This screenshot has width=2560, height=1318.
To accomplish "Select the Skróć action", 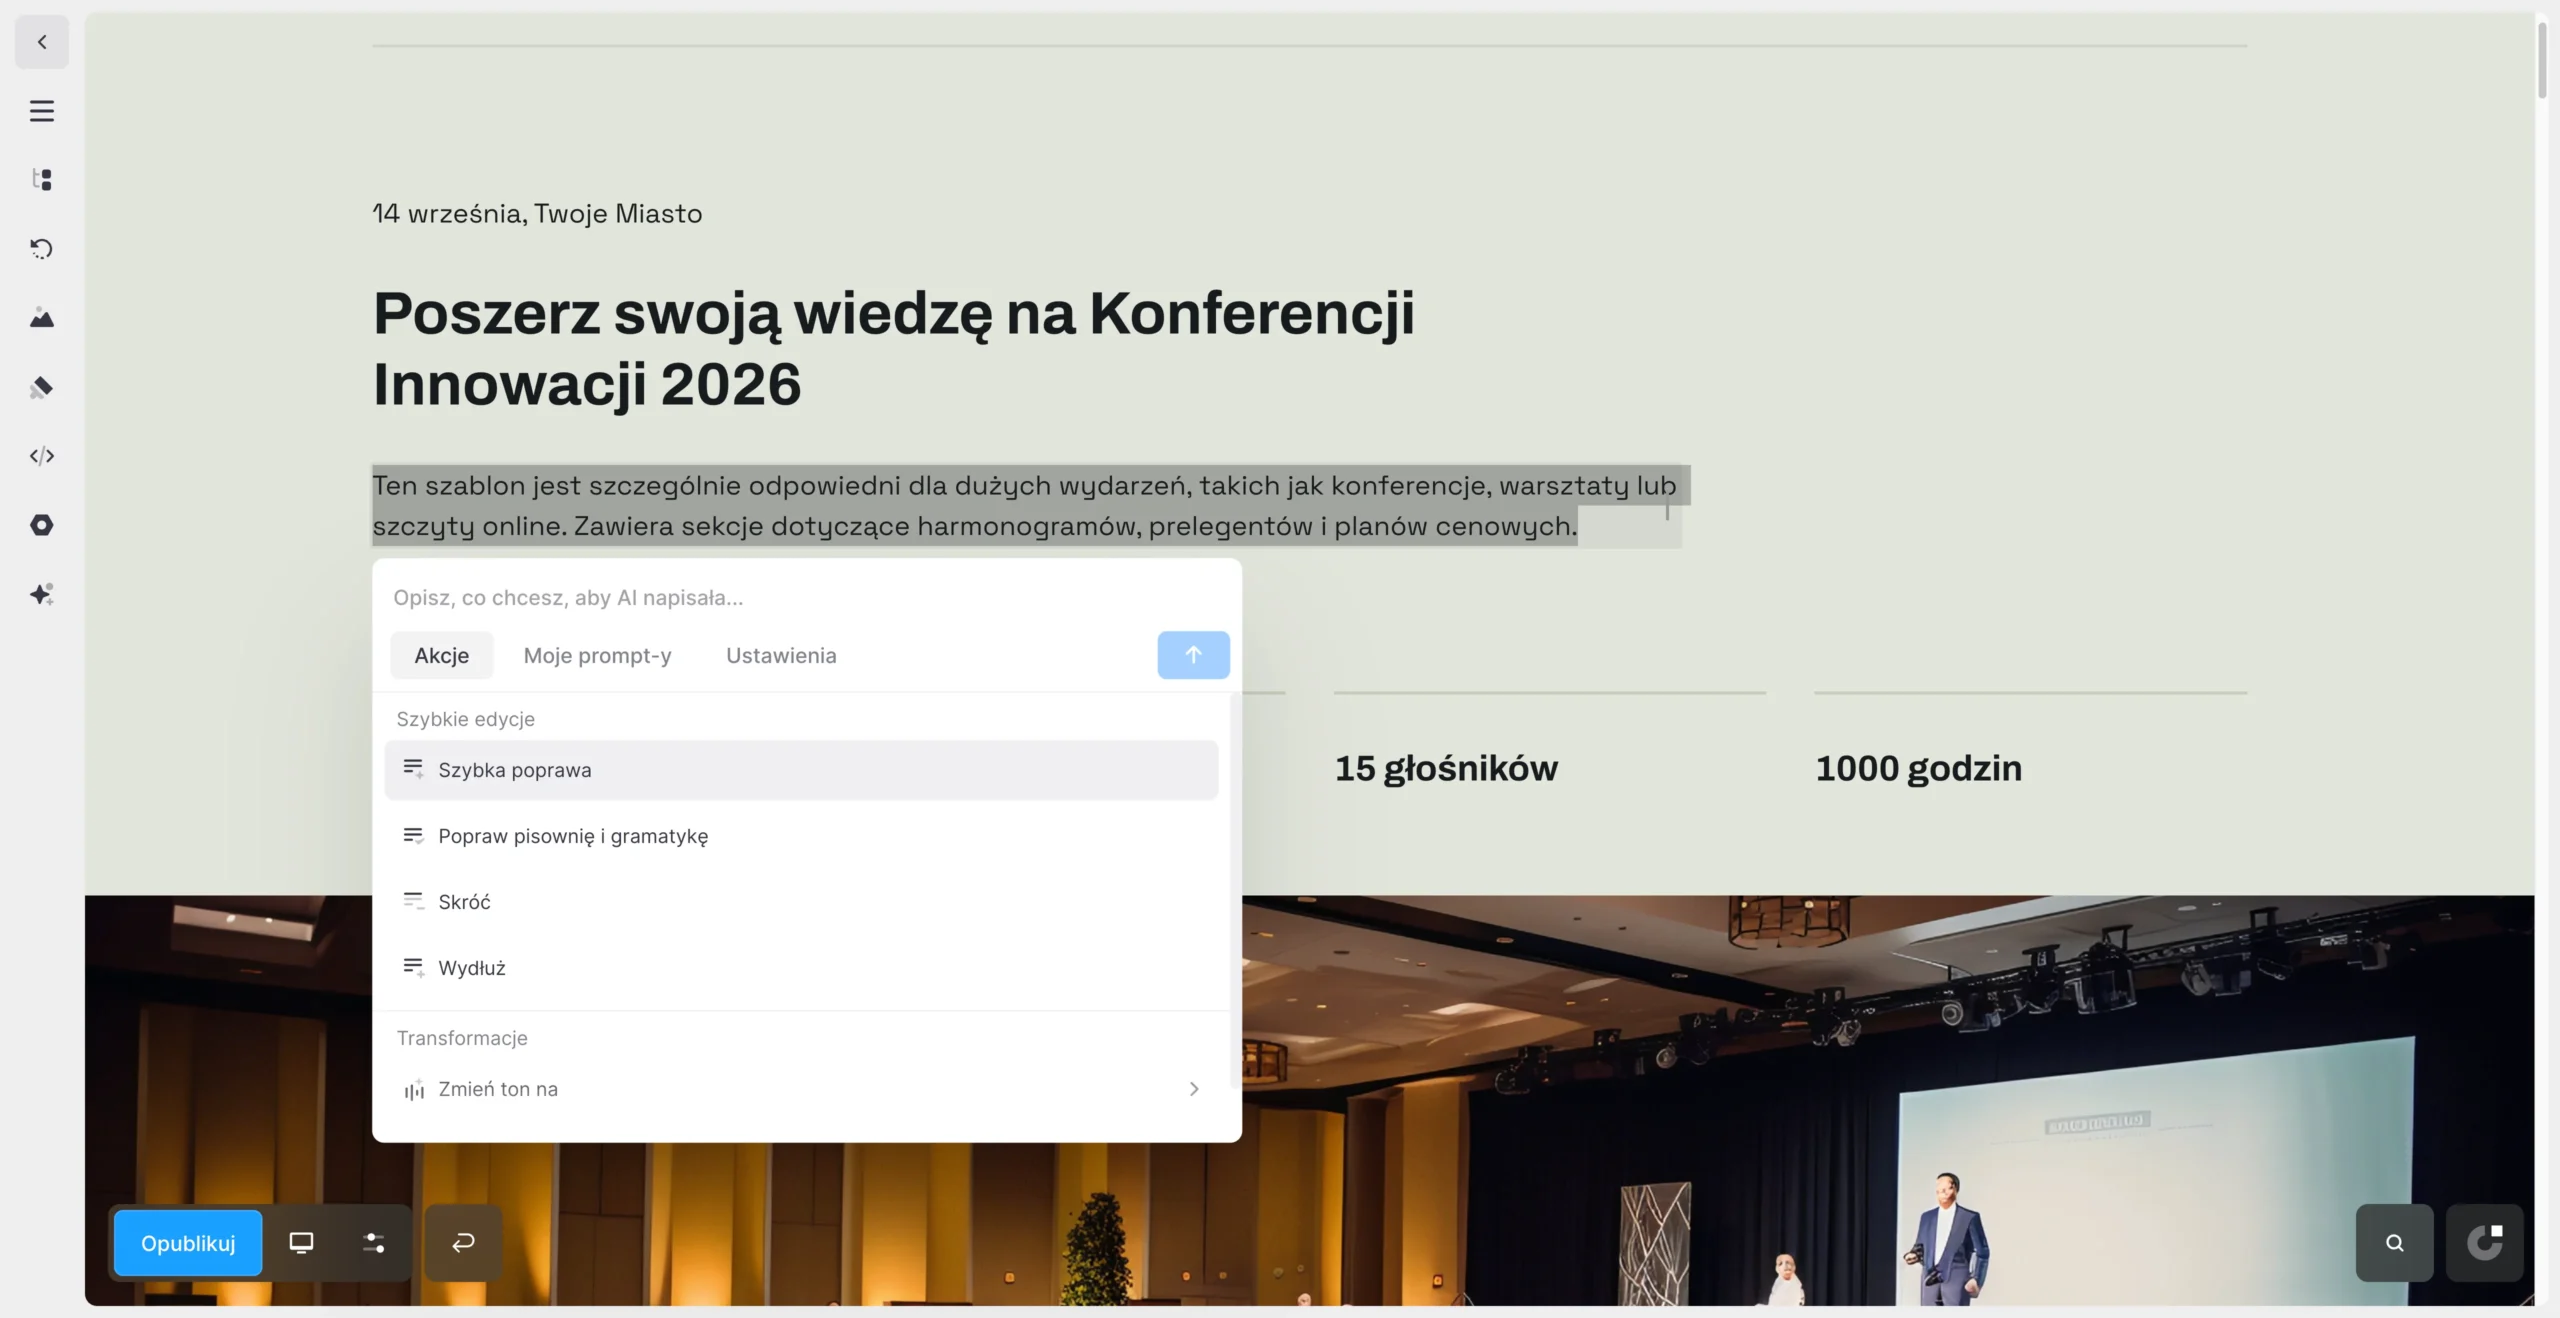I will 802,902.
